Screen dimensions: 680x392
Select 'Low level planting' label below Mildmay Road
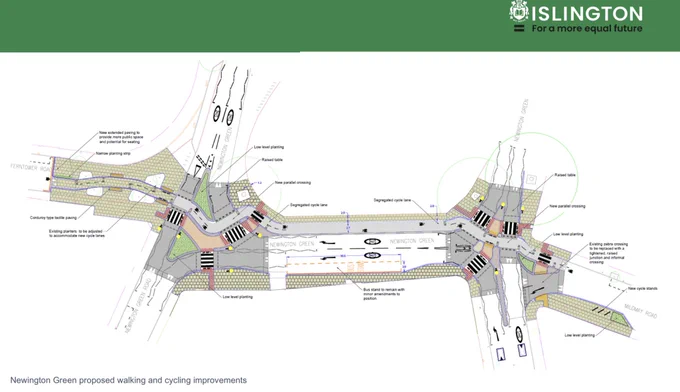(x=579, y=335)
